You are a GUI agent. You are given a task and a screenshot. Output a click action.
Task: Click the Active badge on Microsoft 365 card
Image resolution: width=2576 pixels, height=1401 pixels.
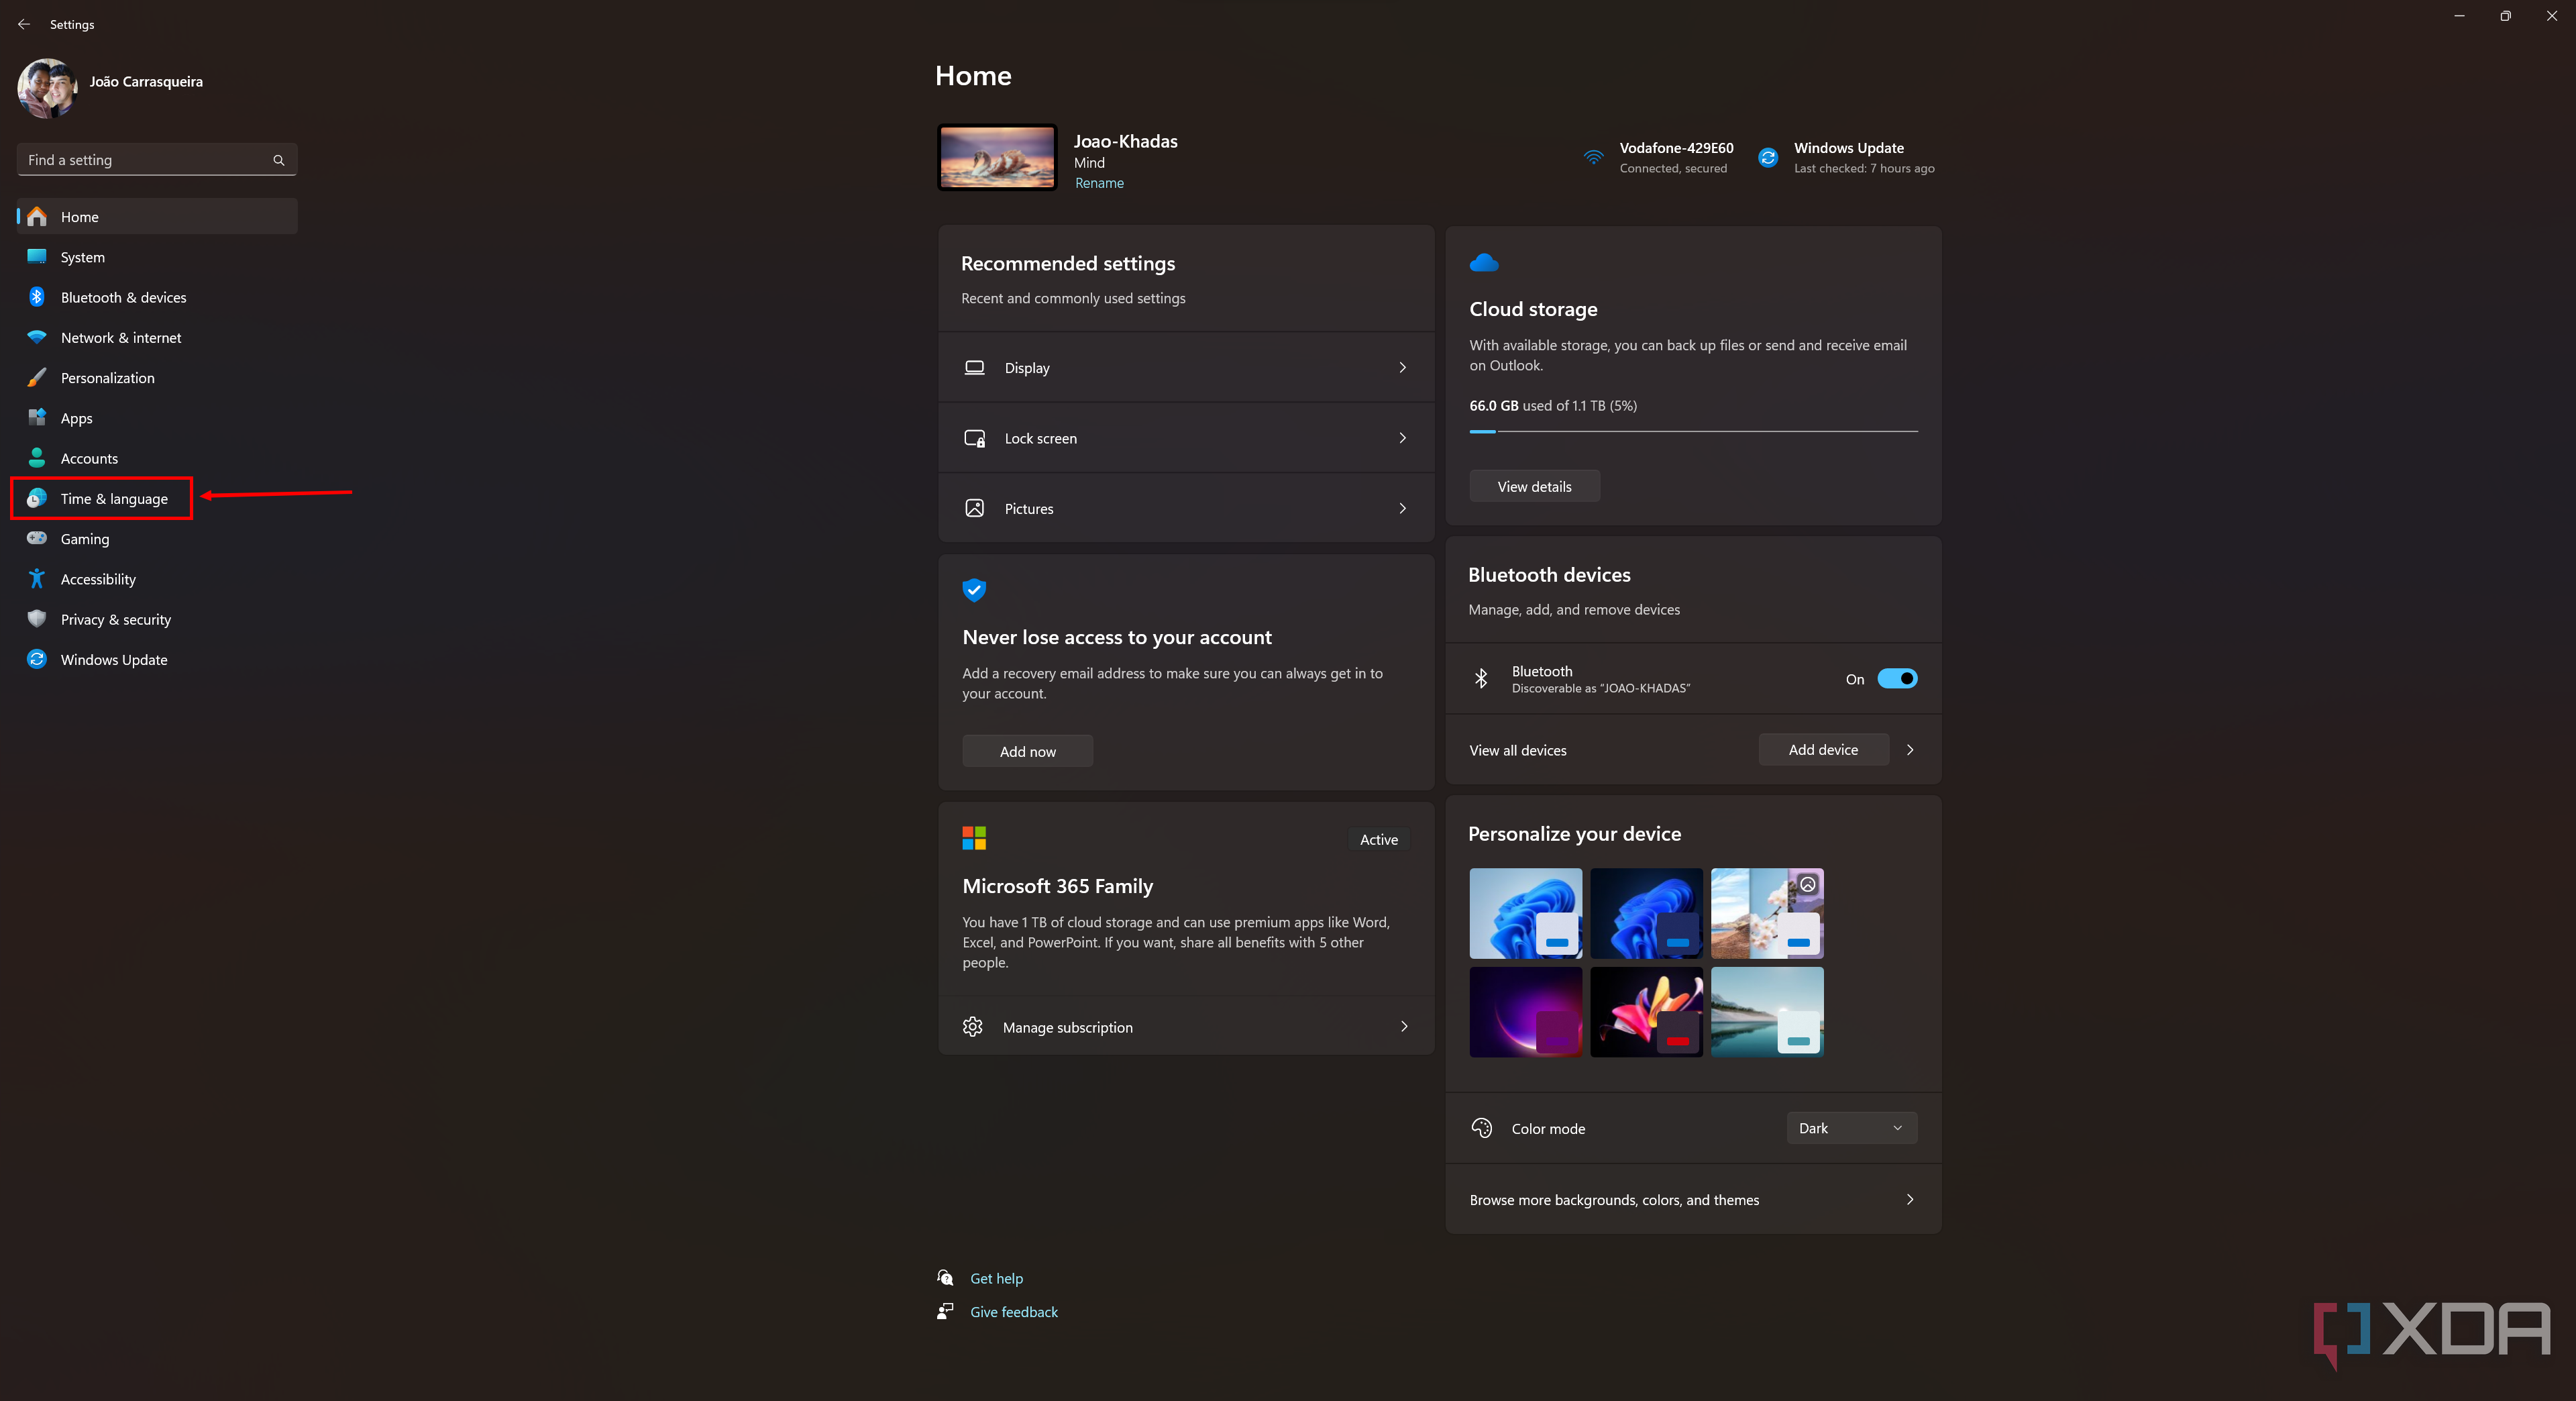coord(1379,839)
